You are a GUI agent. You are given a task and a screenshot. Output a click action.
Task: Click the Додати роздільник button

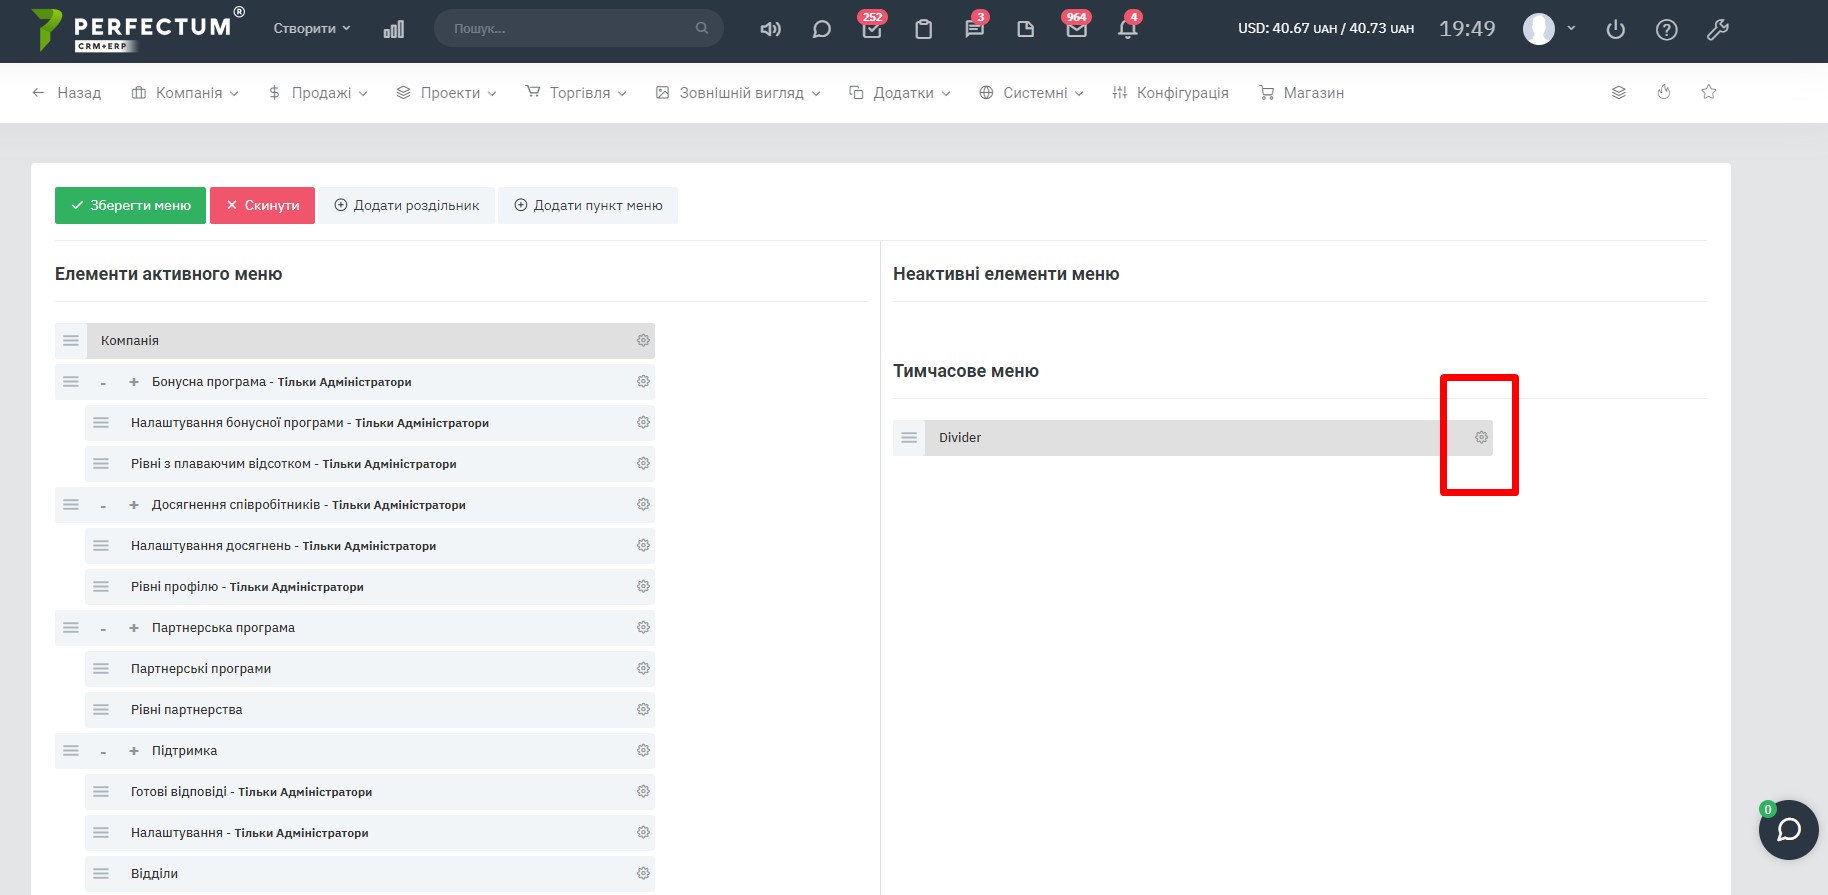[406, 206]
